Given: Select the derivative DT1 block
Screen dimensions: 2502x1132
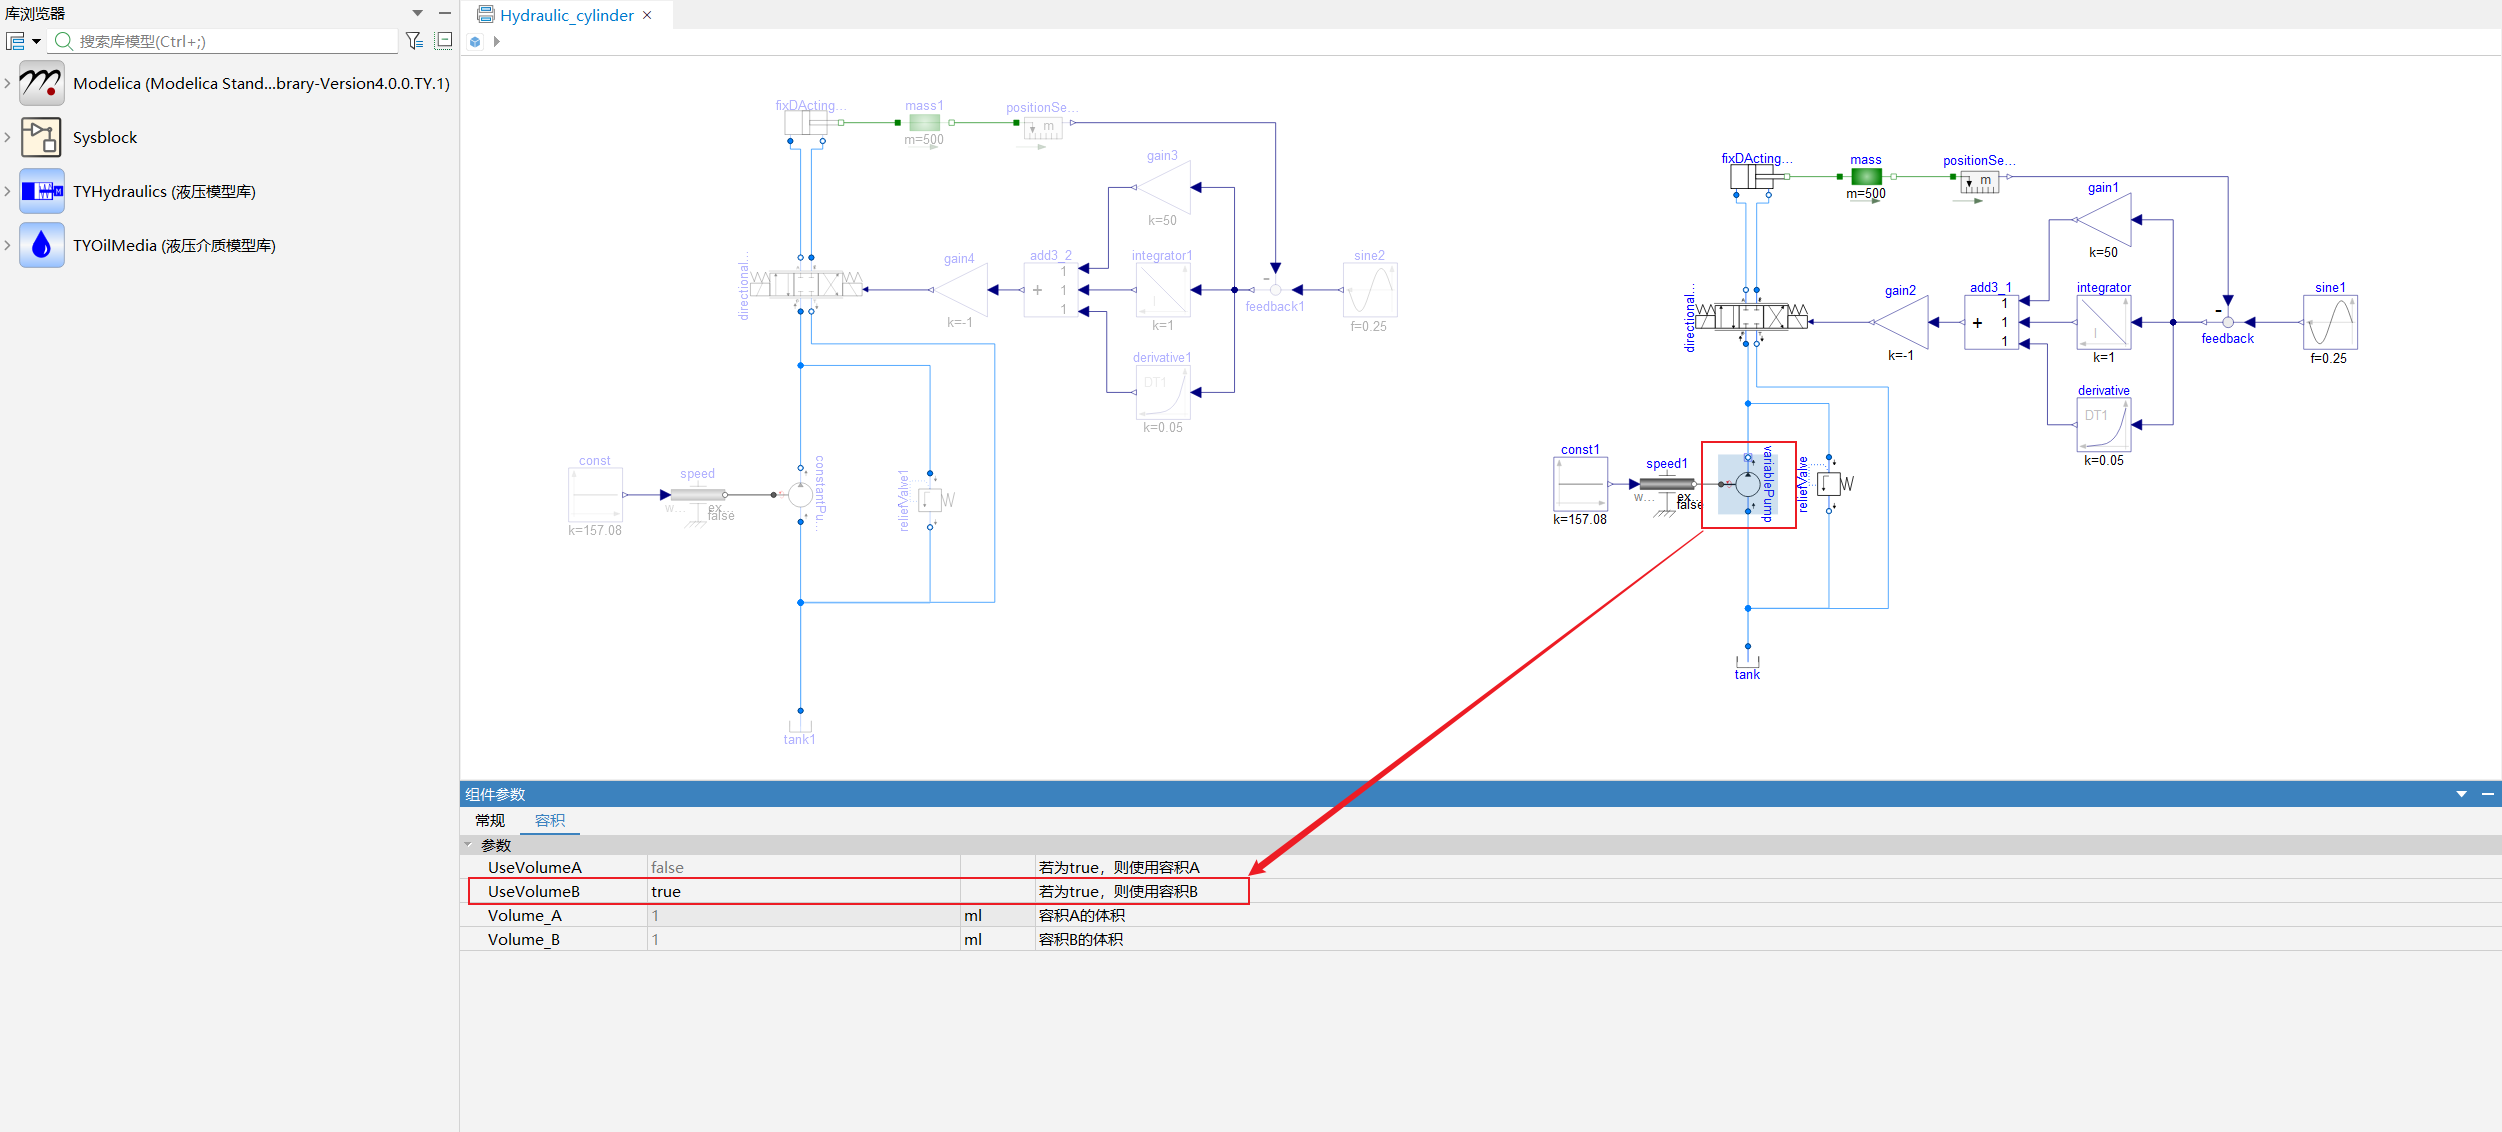Looking at the screenshot, I should [x=2104, y=424].
